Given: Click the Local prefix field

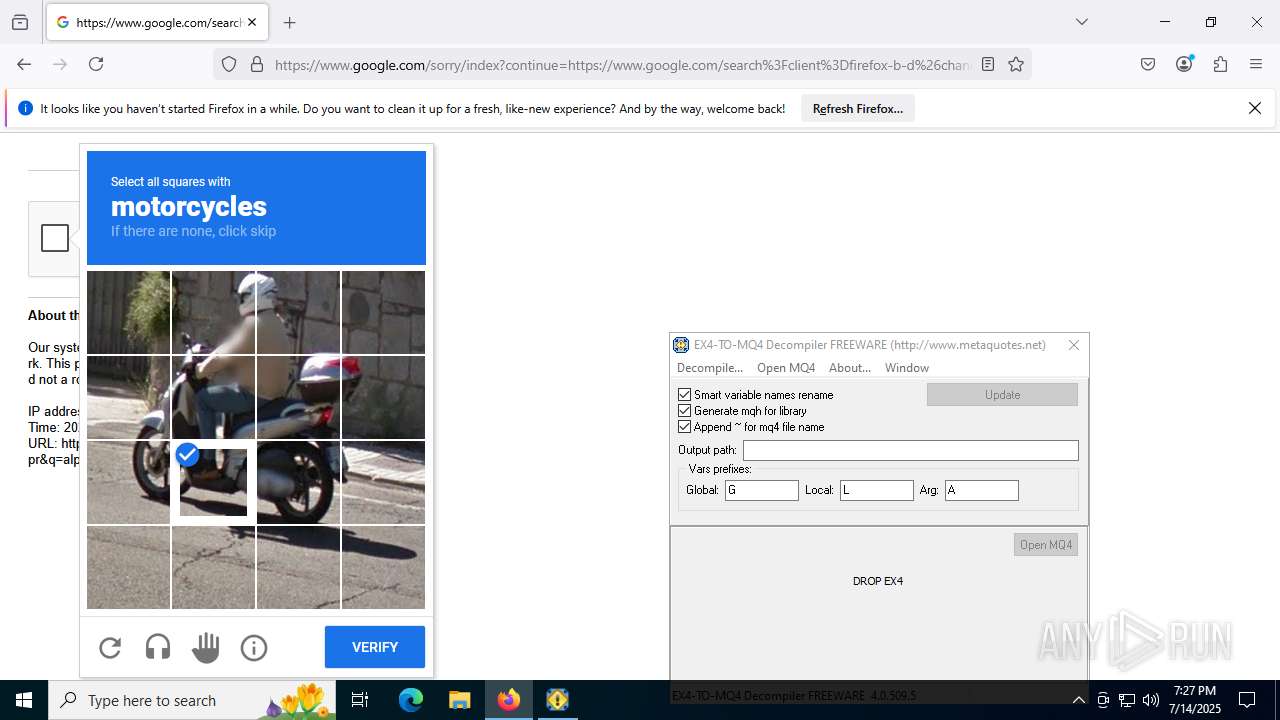Looking at the screenshot, I should coord(877,490).
